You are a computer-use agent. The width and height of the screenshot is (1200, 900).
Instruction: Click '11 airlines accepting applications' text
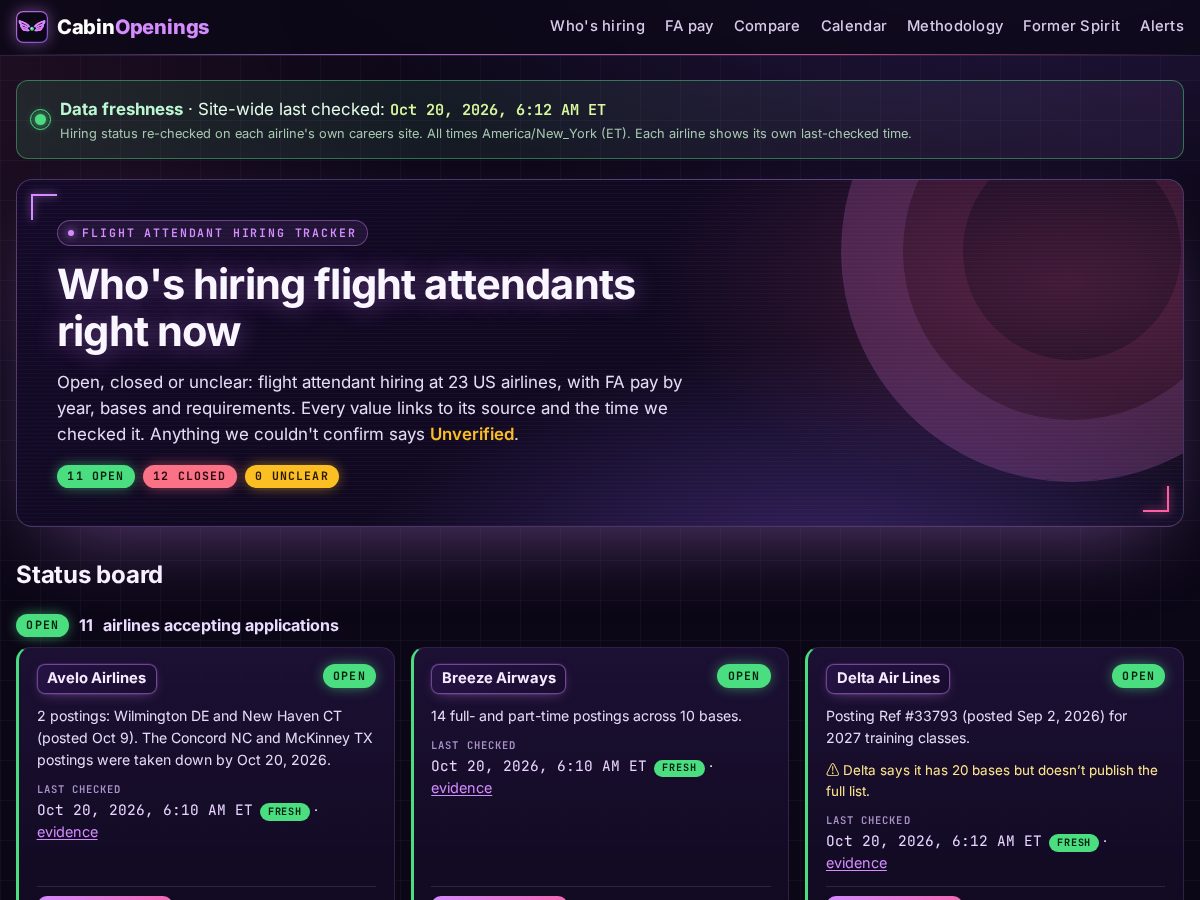pos(209,625)
